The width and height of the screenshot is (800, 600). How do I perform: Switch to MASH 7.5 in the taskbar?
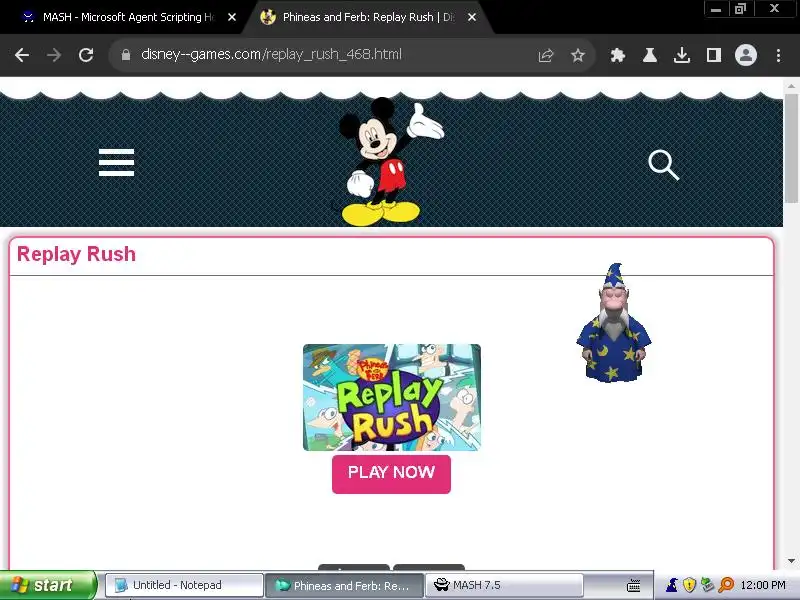[504, 585]
